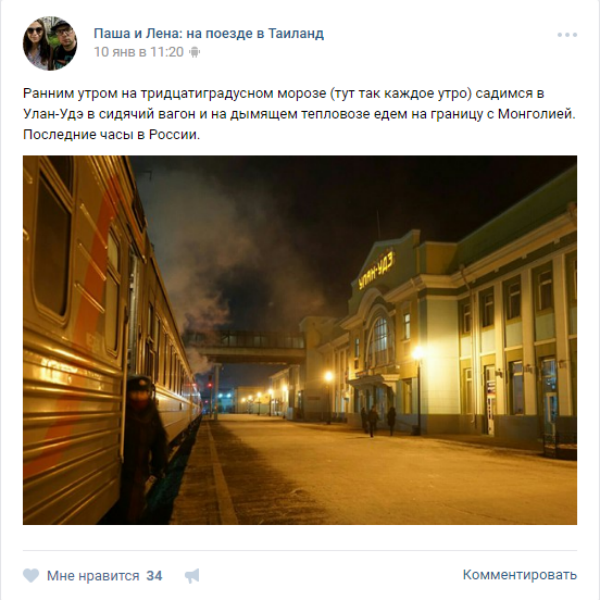Open the Паша и Лена: на поезде в Таиланд page

point(209,33)
